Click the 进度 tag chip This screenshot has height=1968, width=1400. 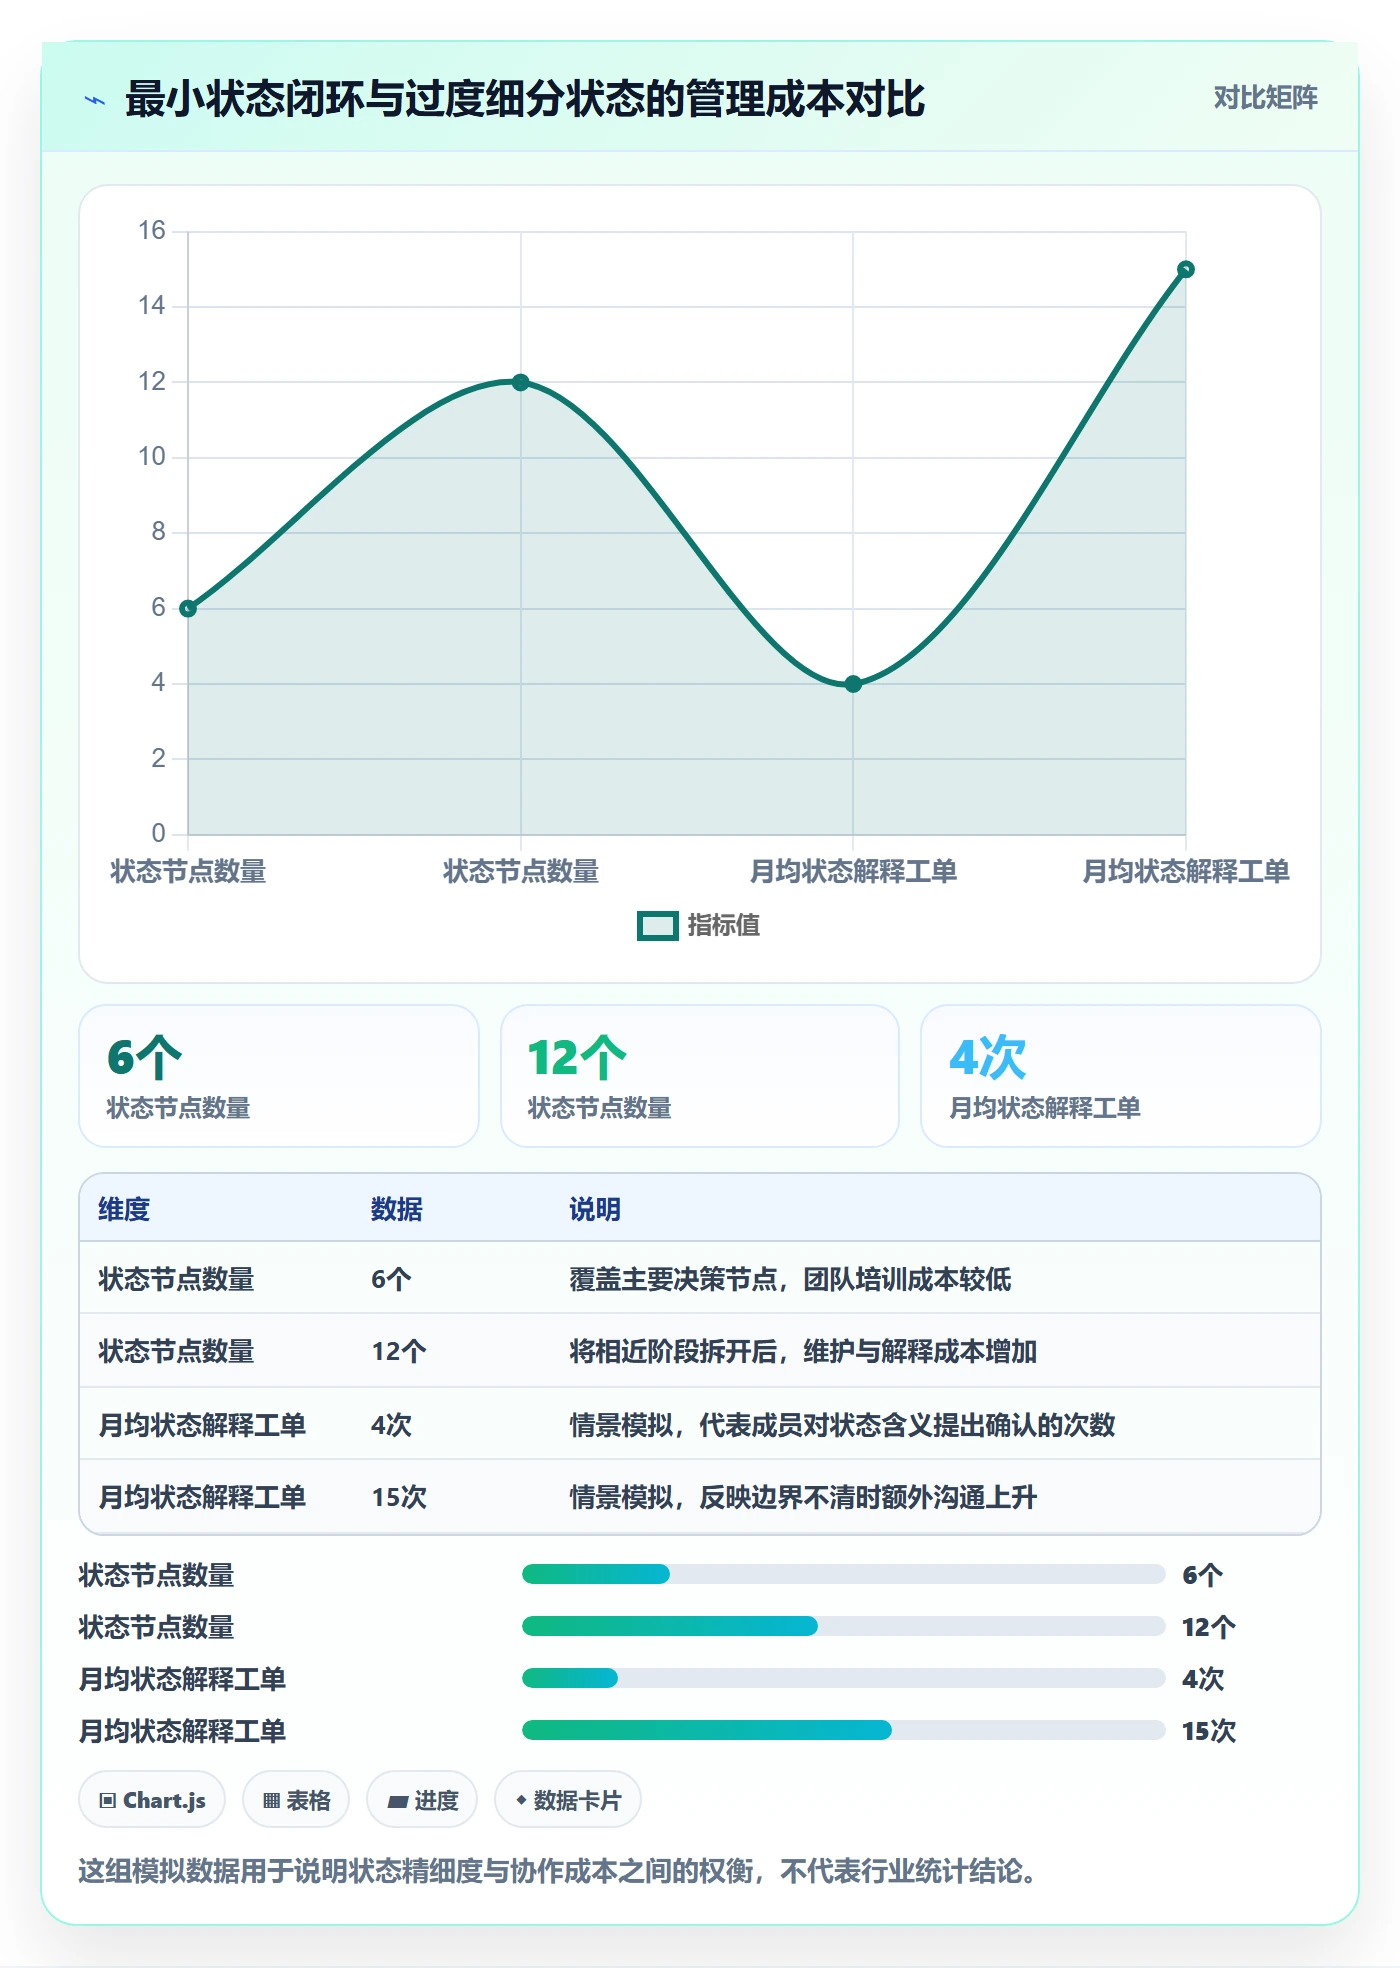(422, 1800)
